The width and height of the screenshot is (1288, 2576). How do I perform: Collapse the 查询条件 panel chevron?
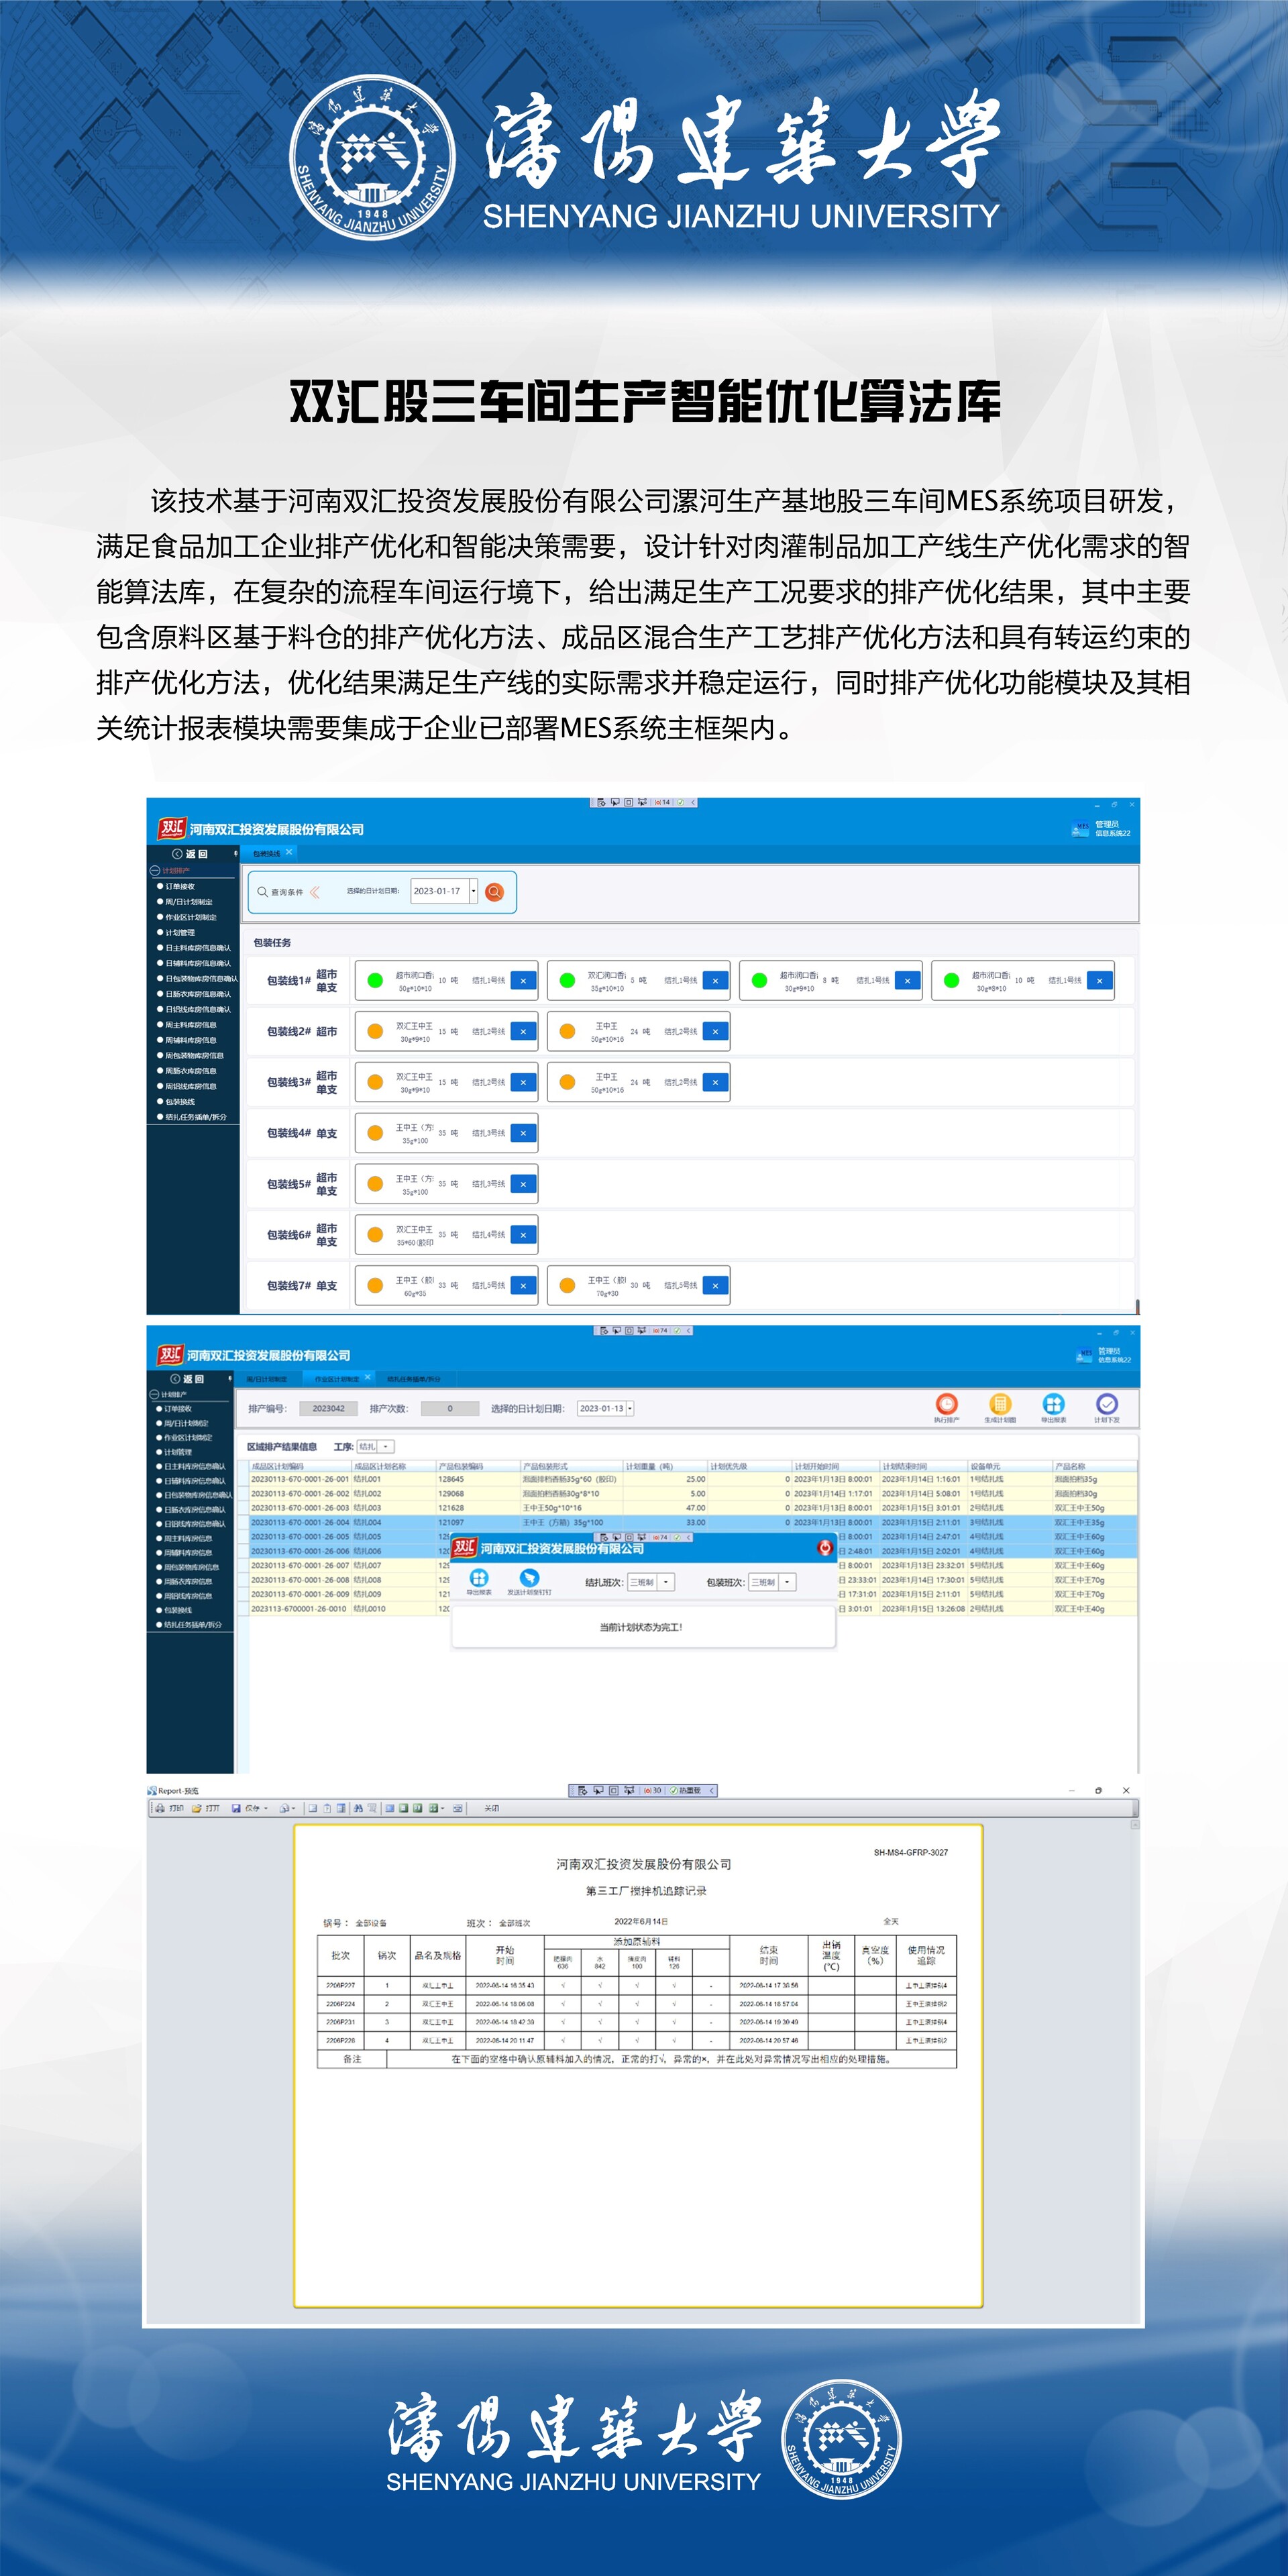coord(314,891)
